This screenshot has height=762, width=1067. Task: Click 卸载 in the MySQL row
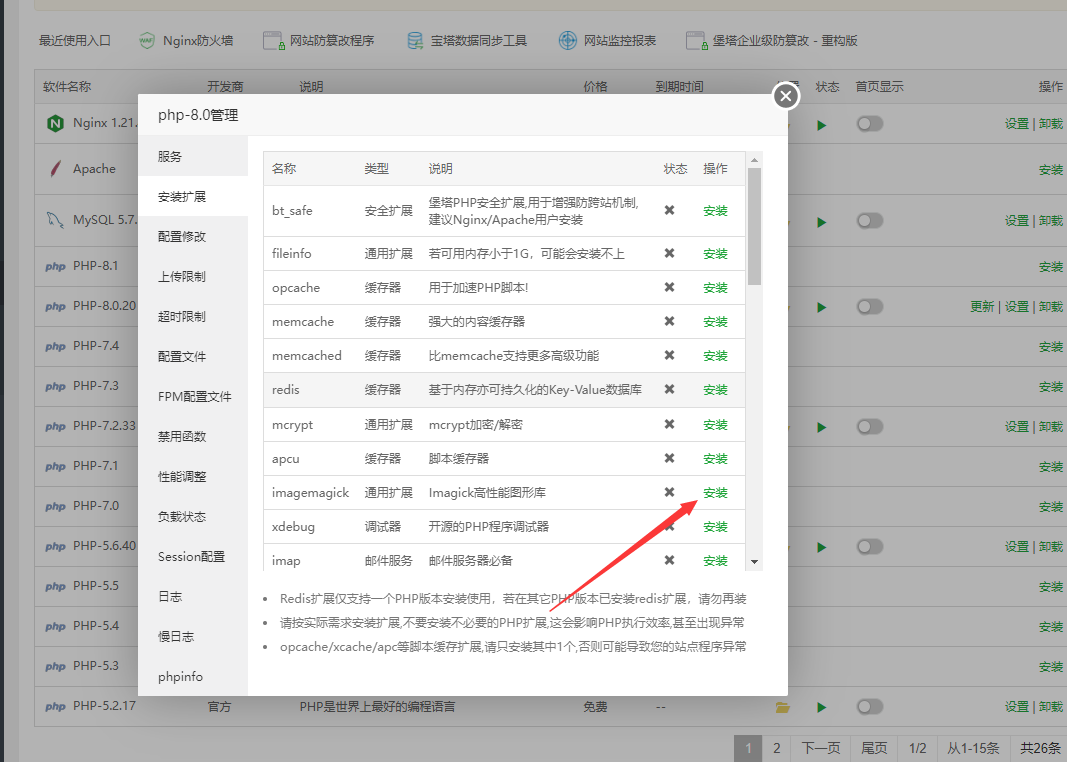pos(1051,221)
